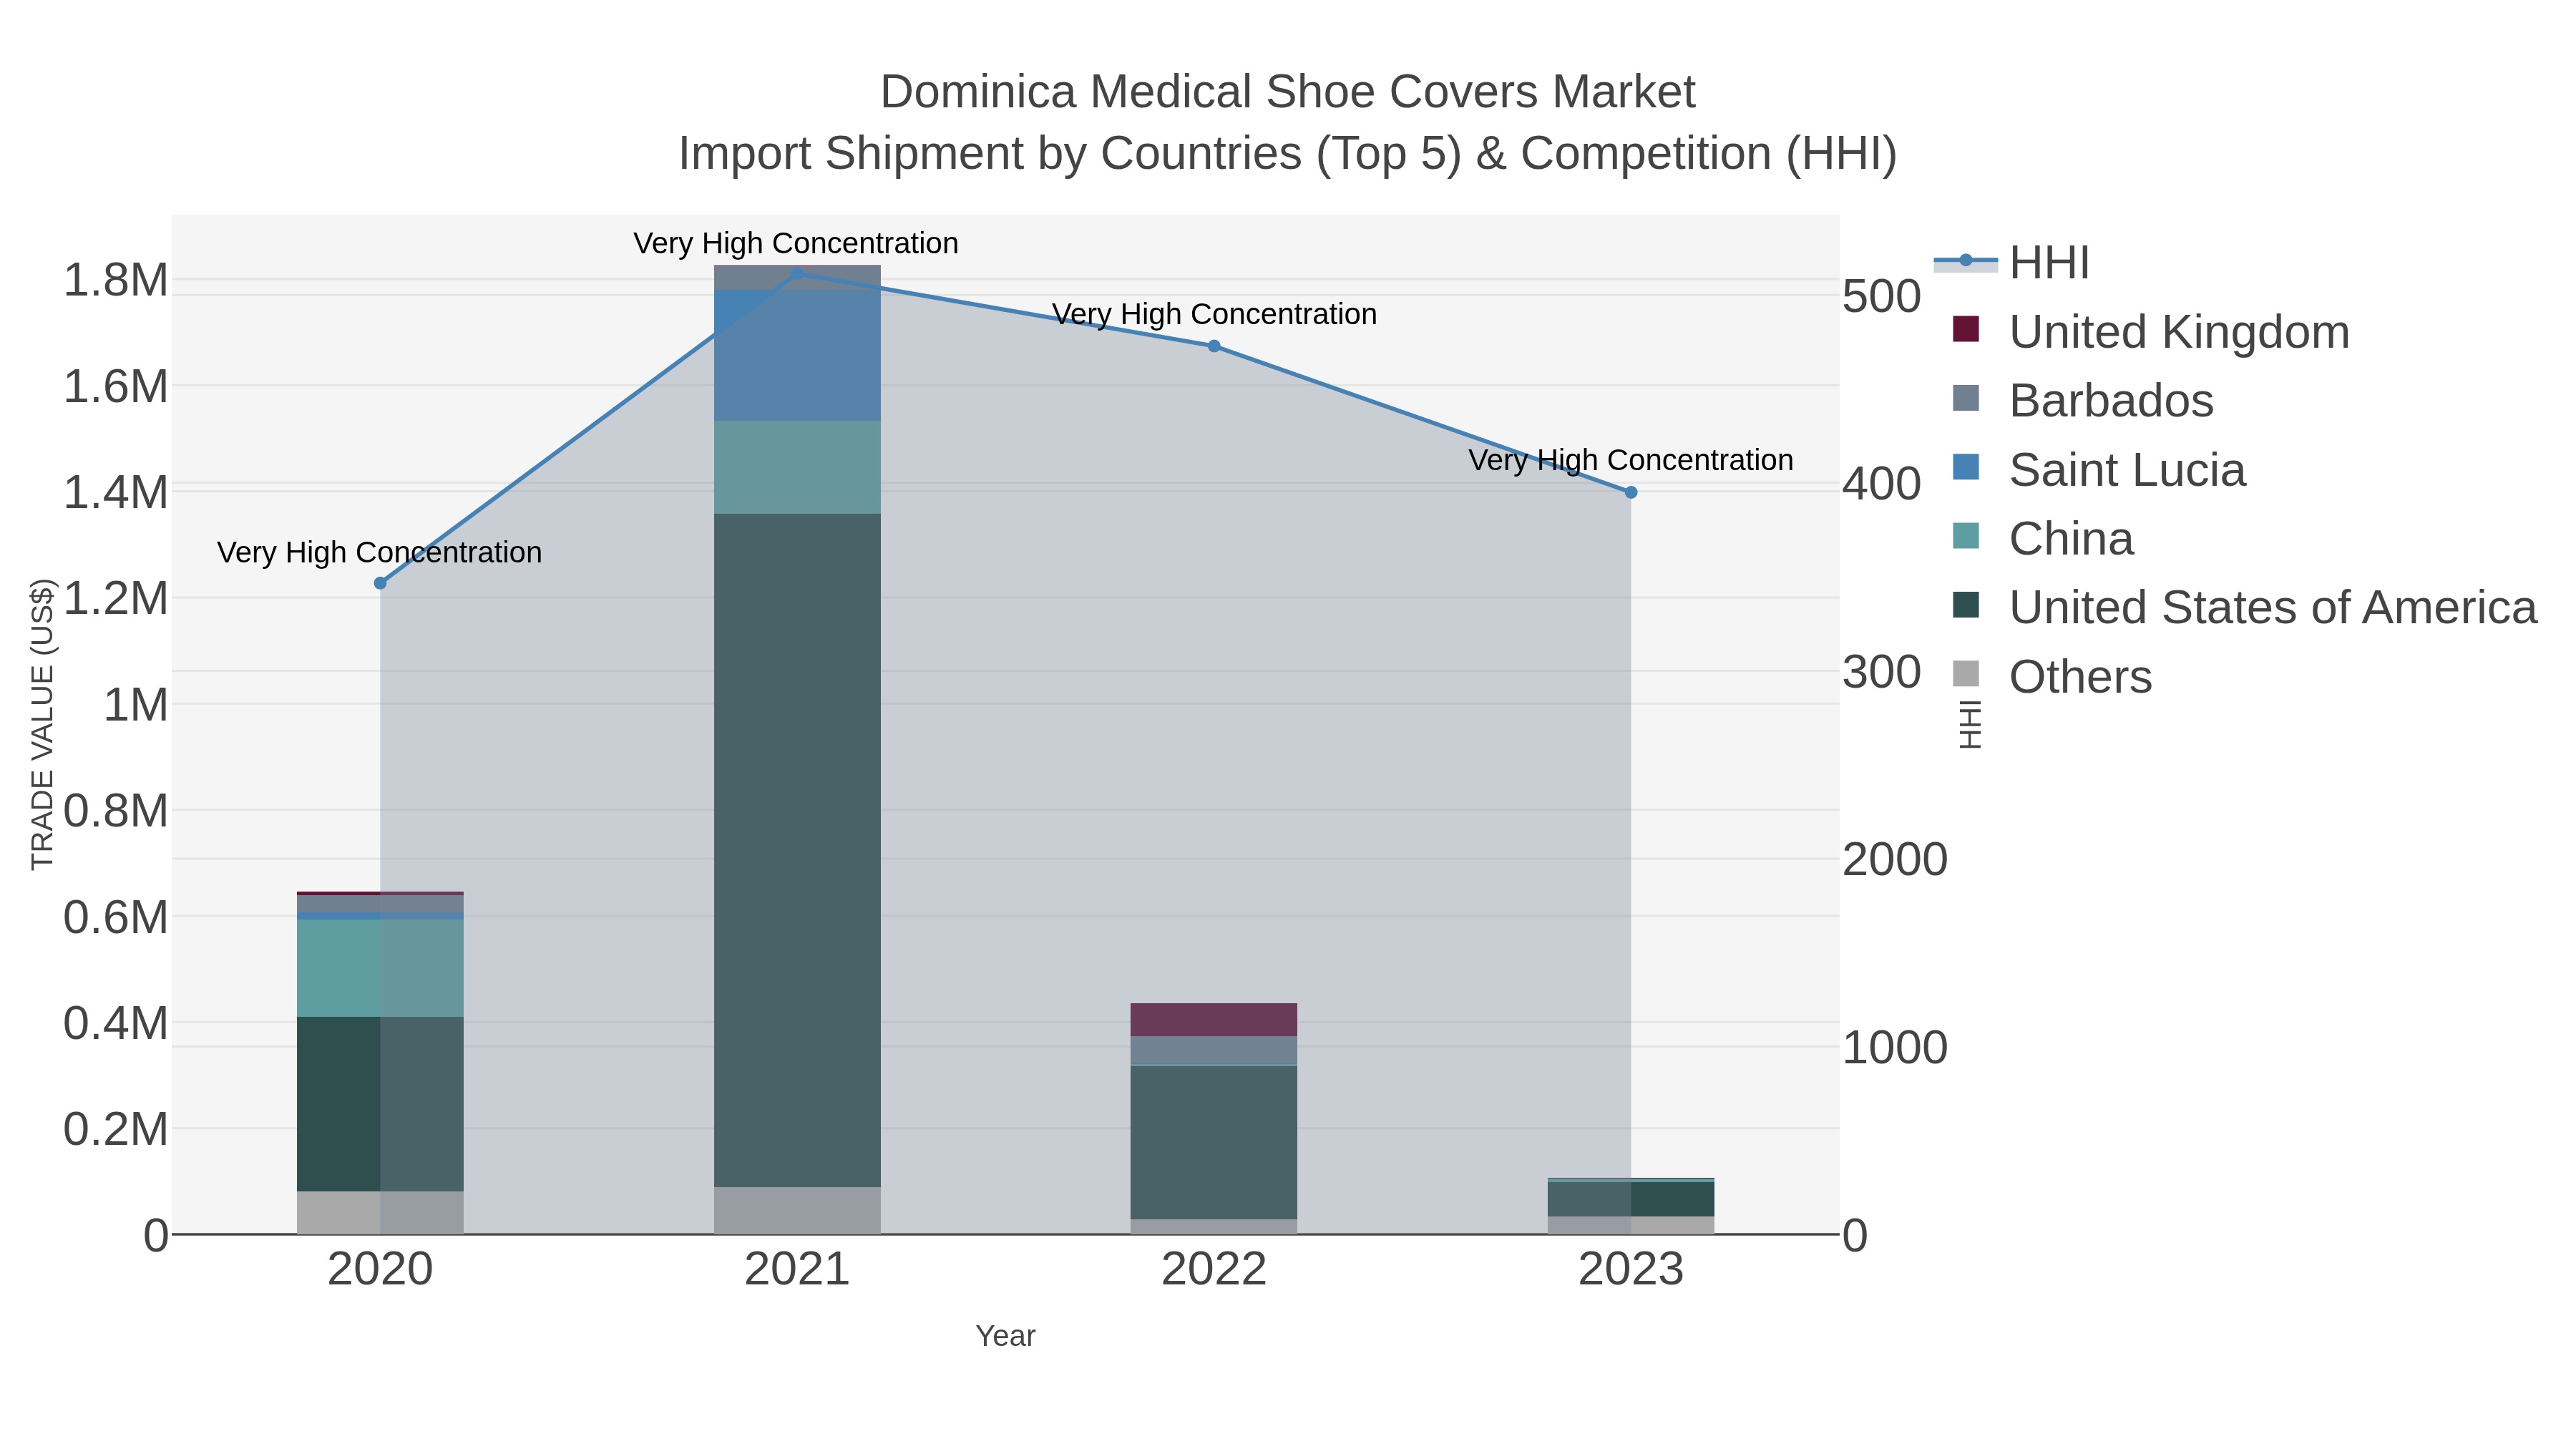The image size is (2576, 1449).
Task: Click the 2021 Others bar segment
Action: click(x=797, y=1210)
